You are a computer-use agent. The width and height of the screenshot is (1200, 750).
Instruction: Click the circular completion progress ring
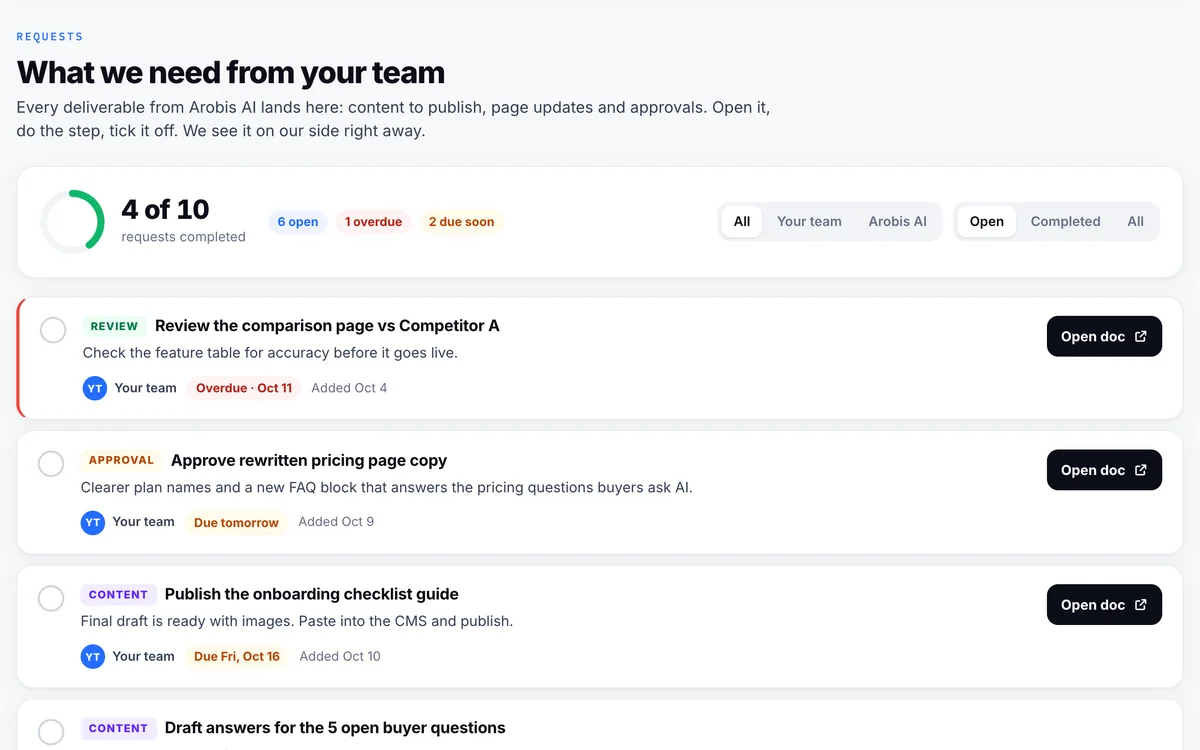pos(73,221)
